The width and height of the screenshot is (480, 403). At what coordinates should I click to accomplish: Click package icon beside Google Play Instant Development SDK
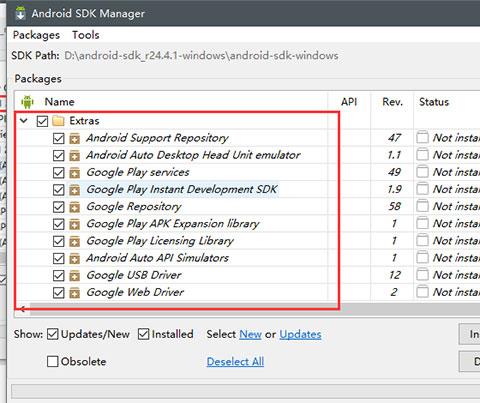pos(75,190)
